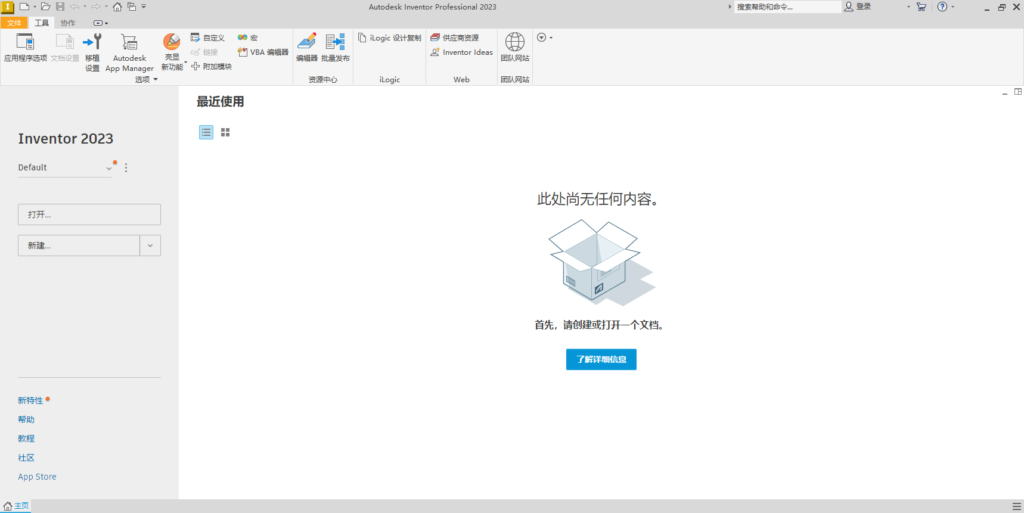The image size is (1024, 513).
Task: Switch recent files to list view
Action: tap(206, 132)
